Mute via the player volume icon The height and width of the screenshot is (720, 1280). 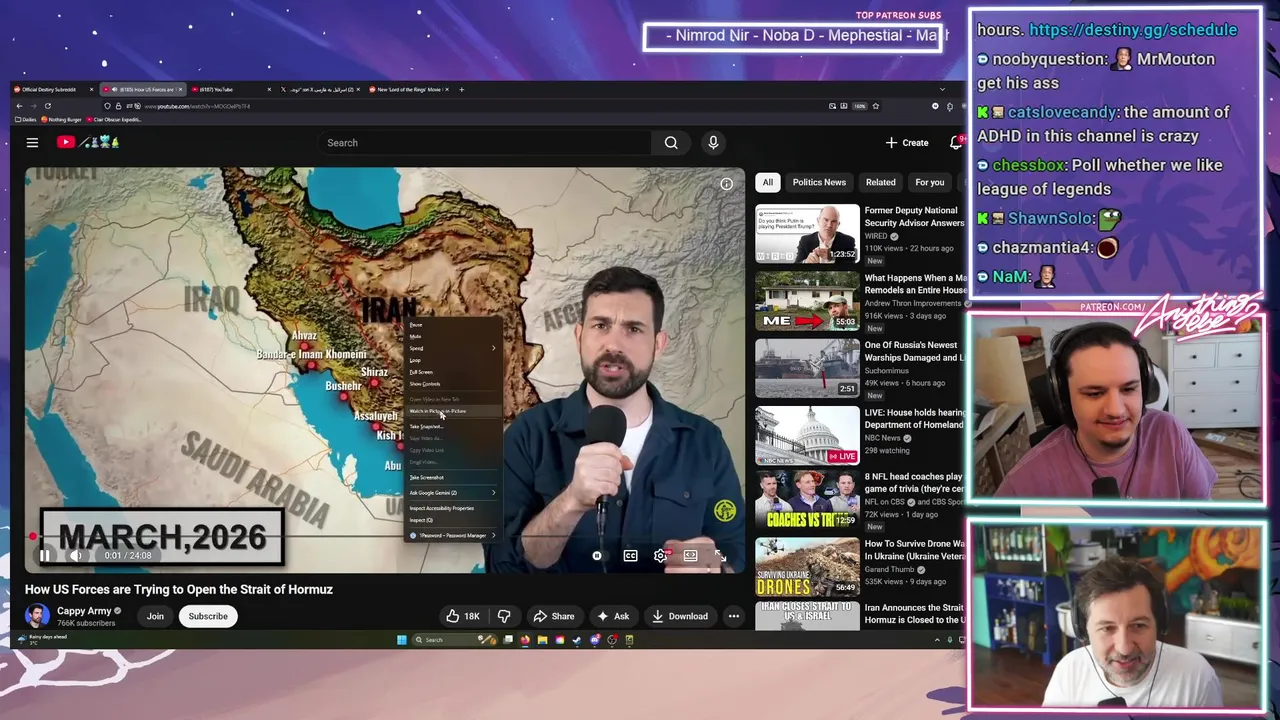click(x=75, y=556)
